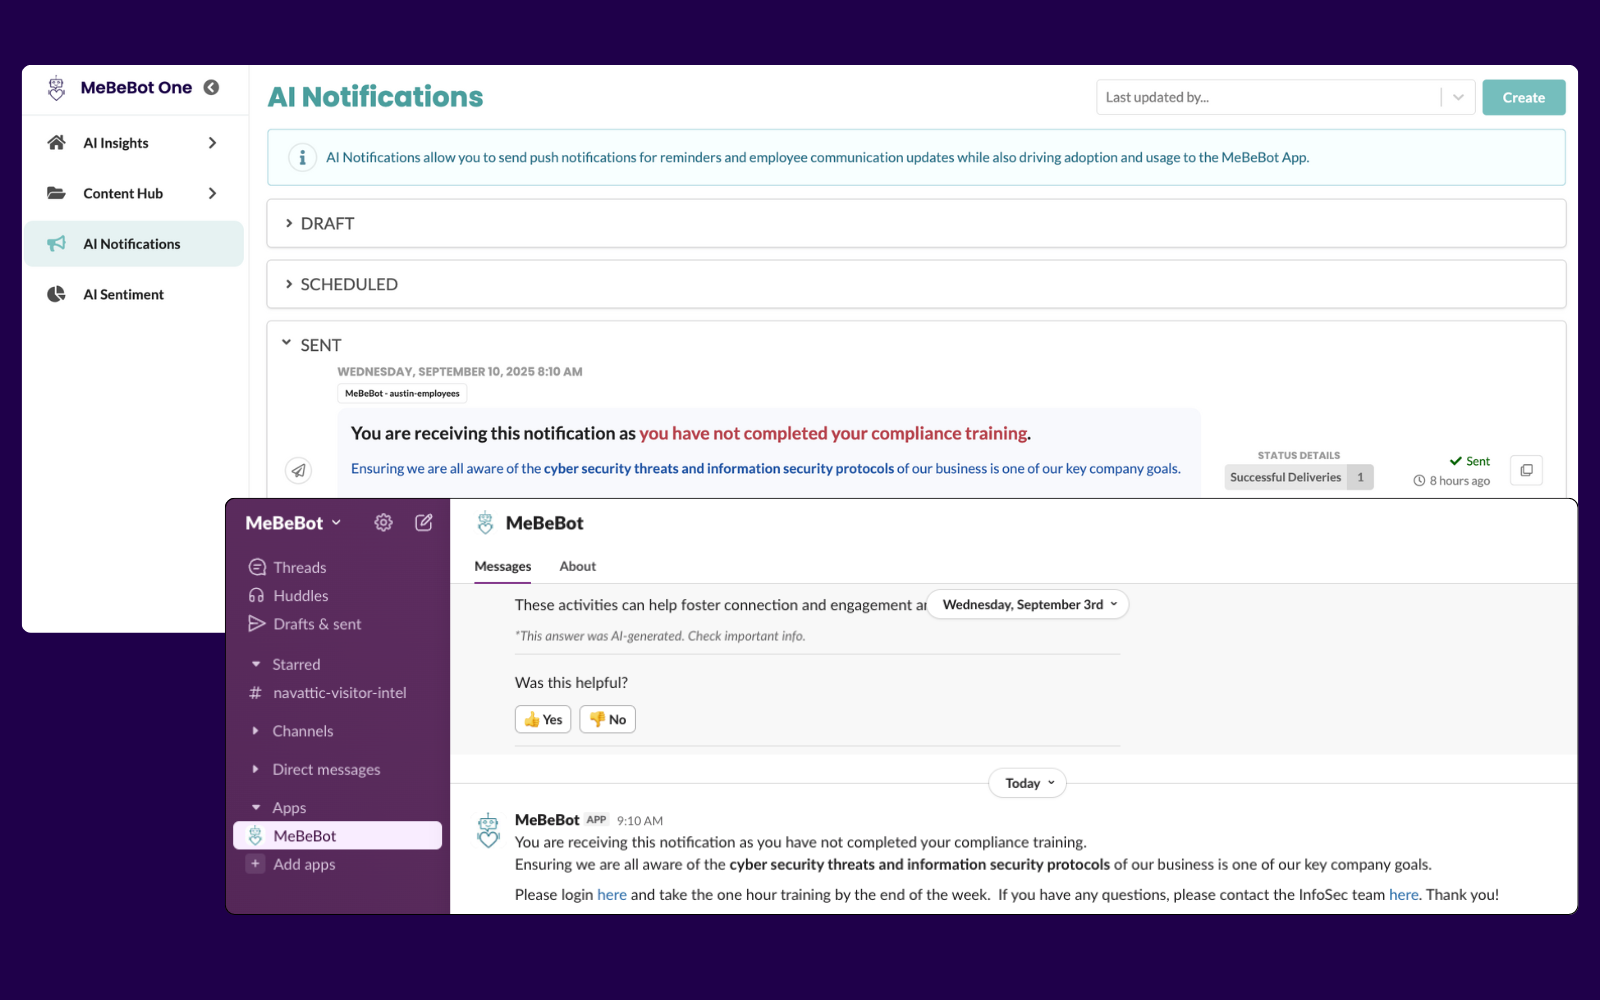Click the MeBeBot avatar on the 9:10 AM message
Viewport: 1600px width, 1000px height.
click(x=488, y=830)
